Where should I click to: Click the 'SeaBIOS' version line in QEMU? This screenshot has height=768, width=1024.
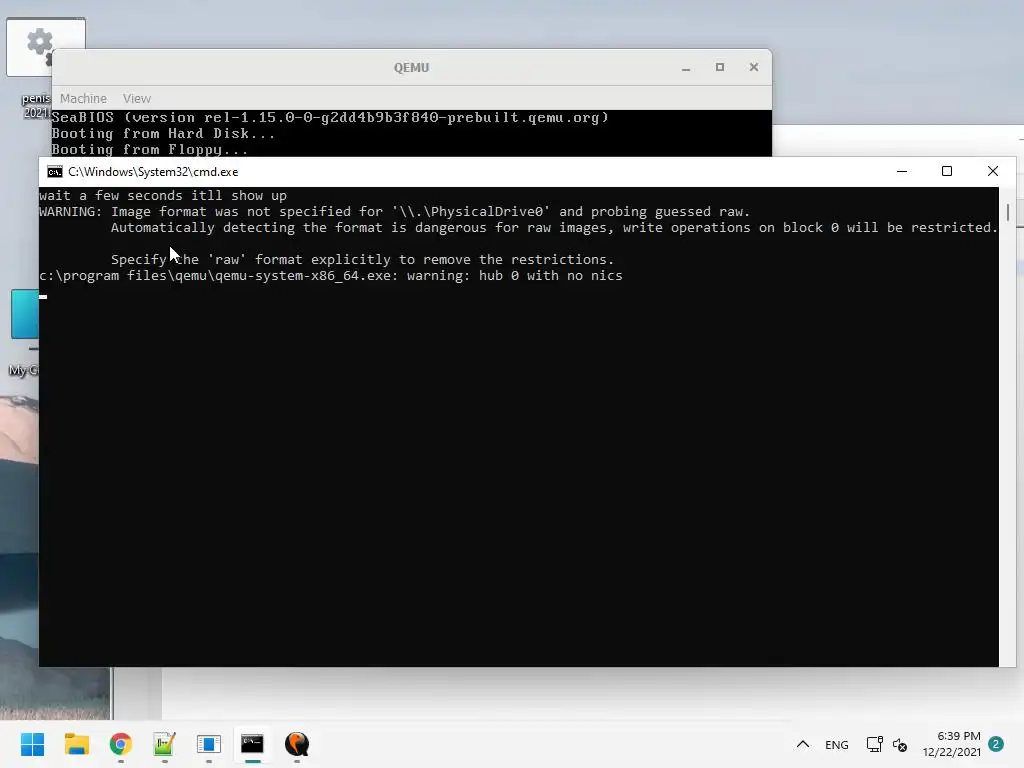point(330,118)
